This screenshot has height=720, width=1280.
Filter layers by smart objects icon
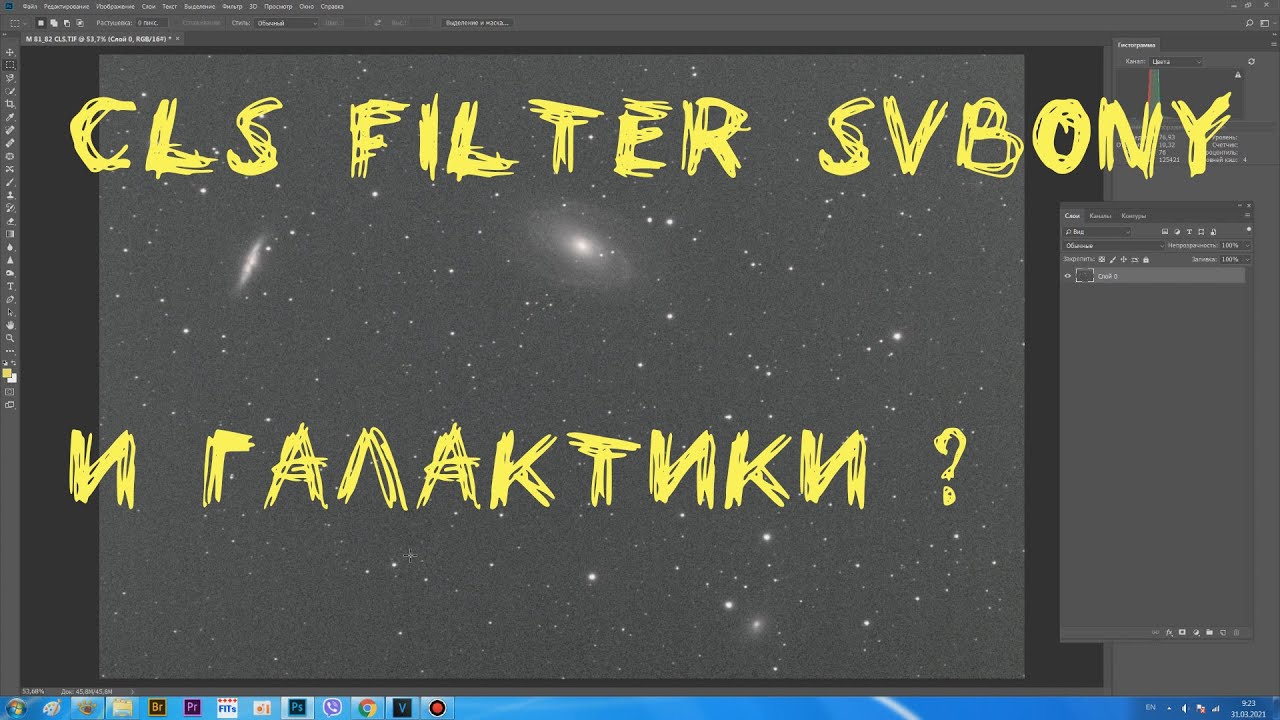pyautogui.click(x=1213, y=232)
